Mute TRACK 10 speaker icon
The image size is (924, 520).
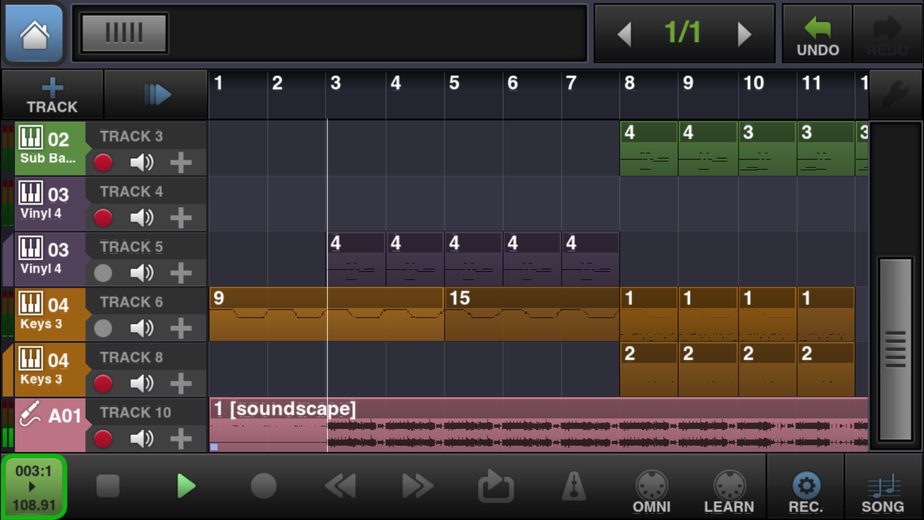coord(141,439)
